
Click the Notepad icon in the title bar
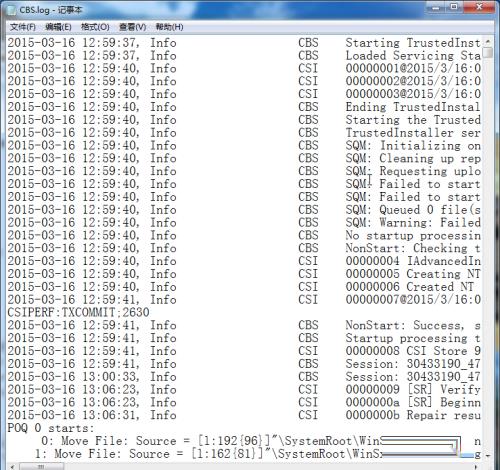[x=12, y=10]
